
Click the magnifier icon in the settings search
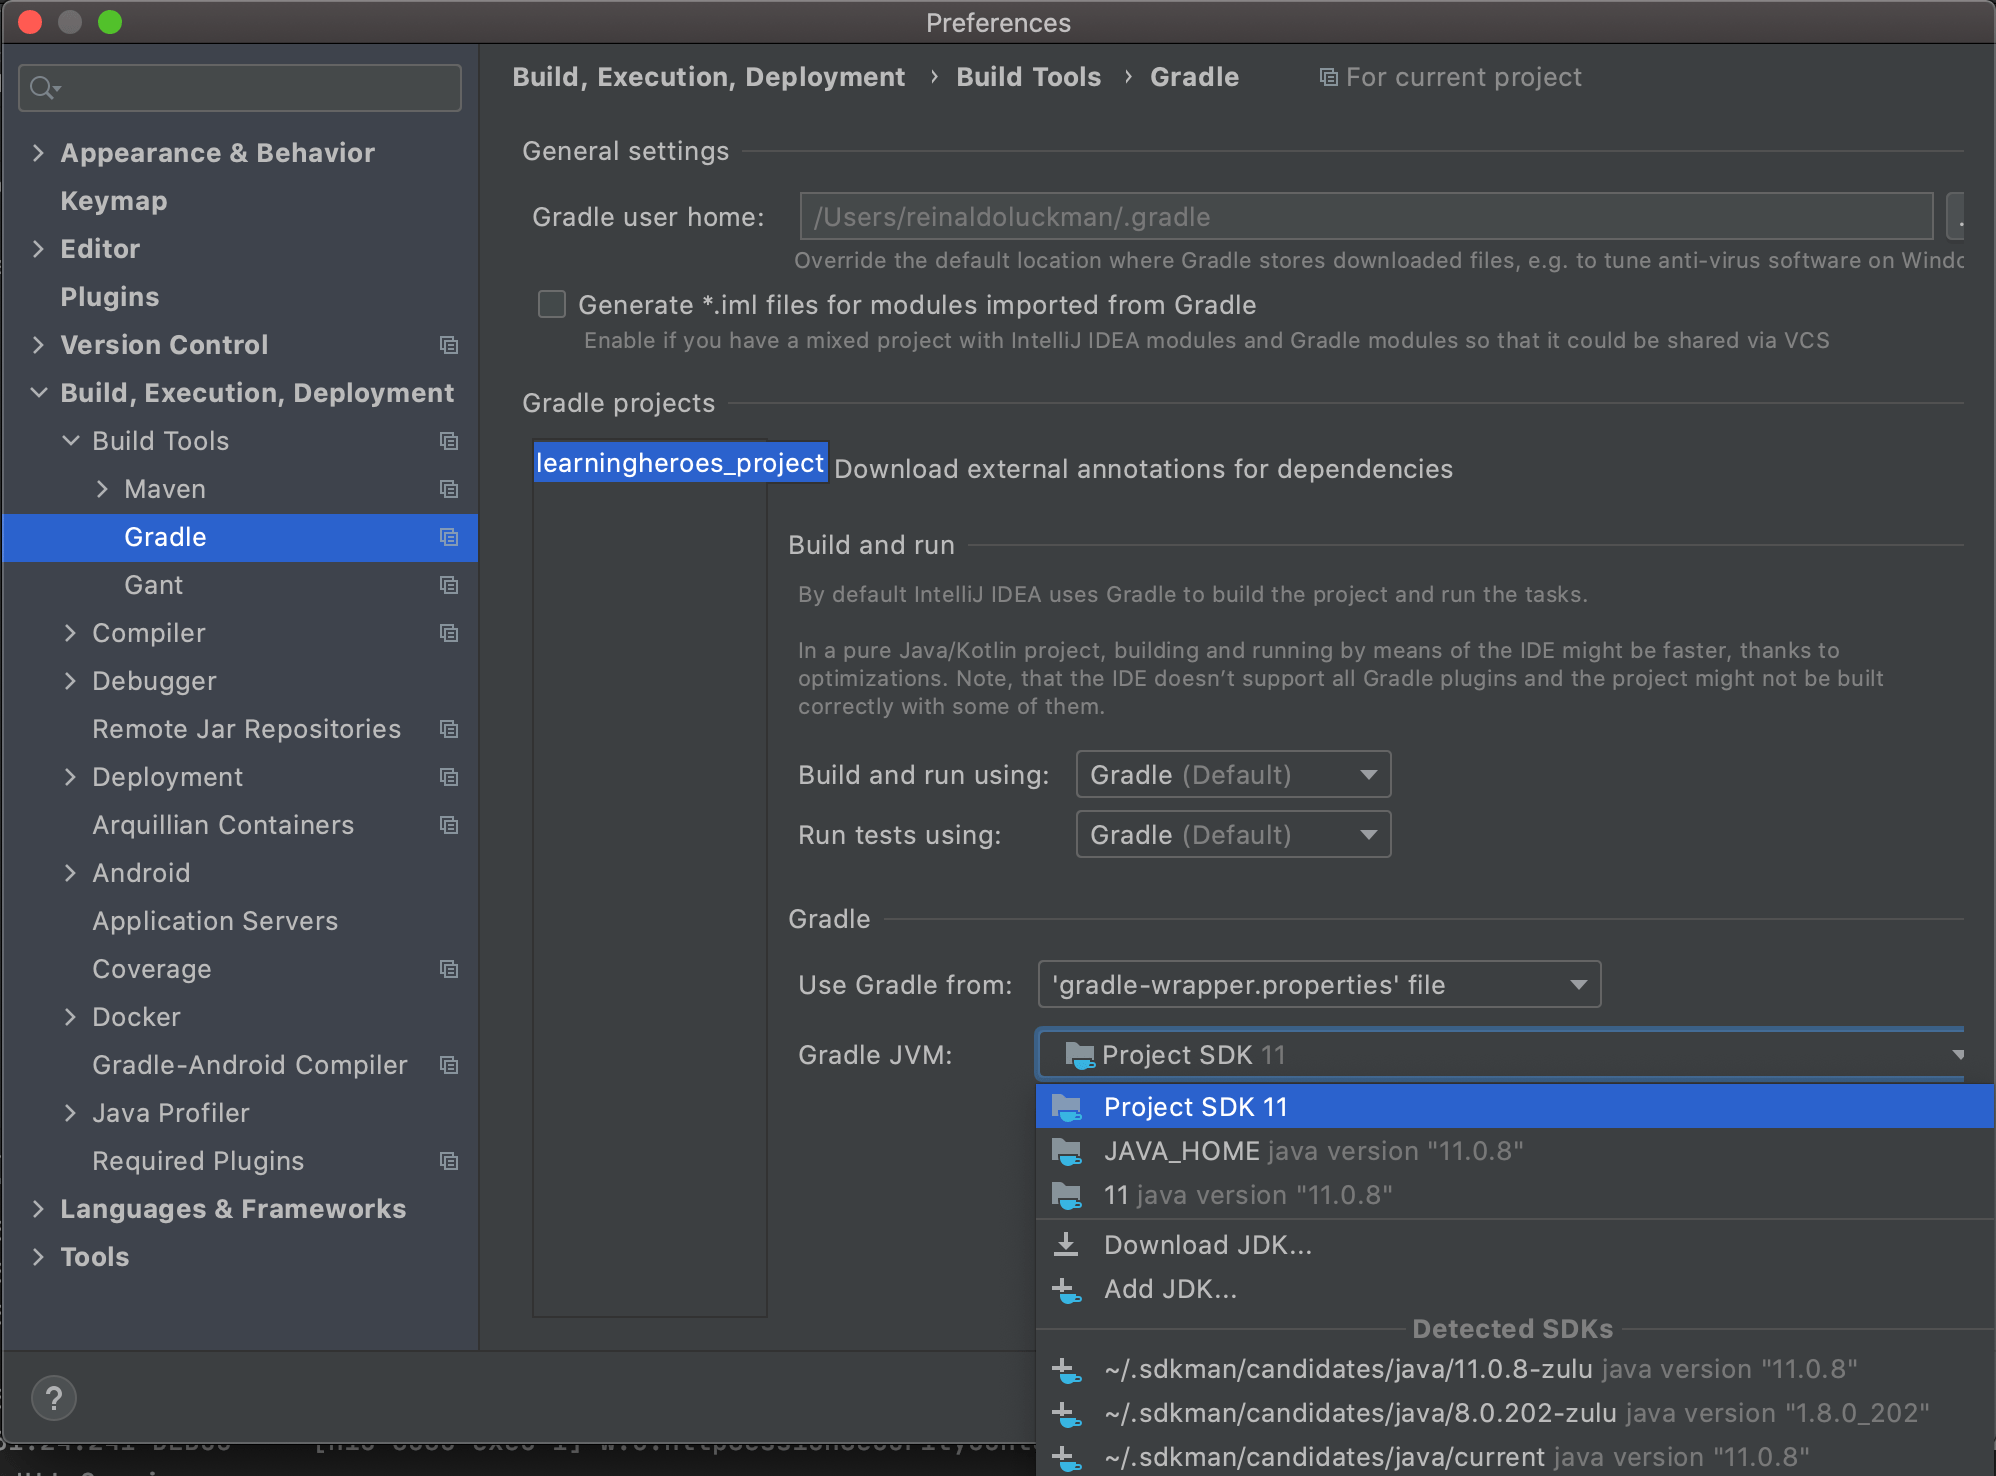(44, 88)
